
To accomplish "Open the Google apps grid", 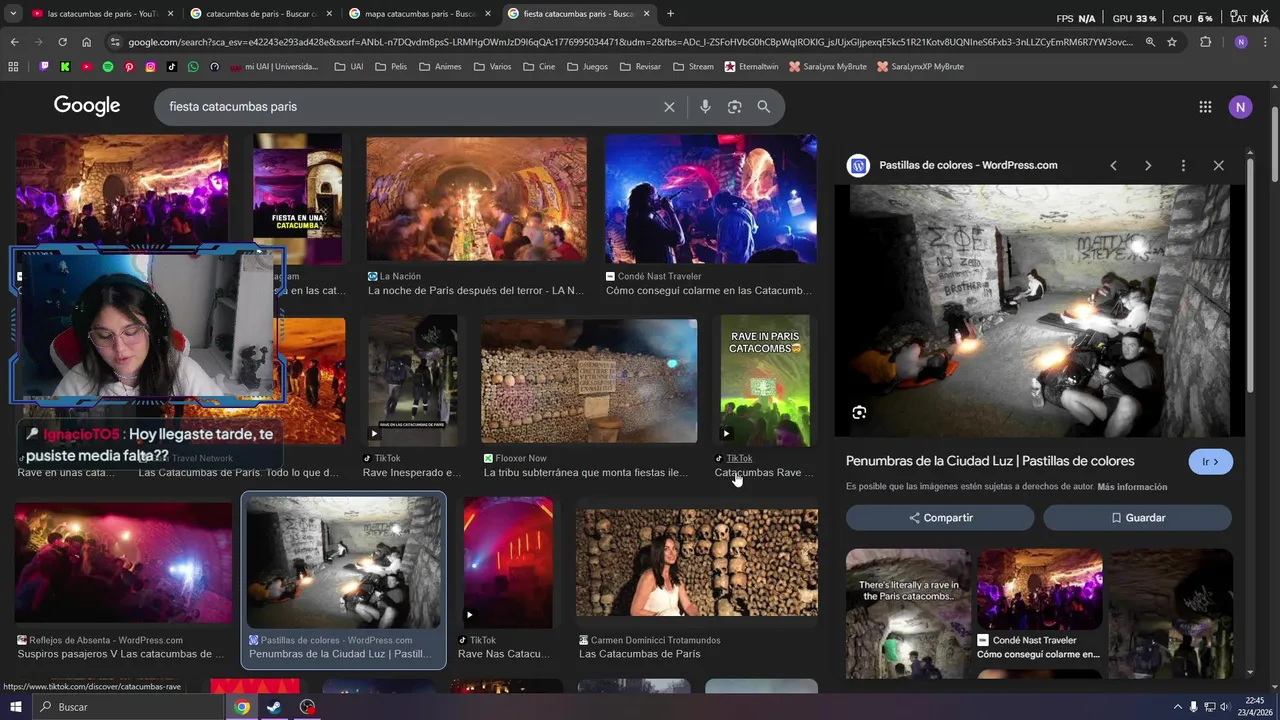I will [x=1205, y=107].
